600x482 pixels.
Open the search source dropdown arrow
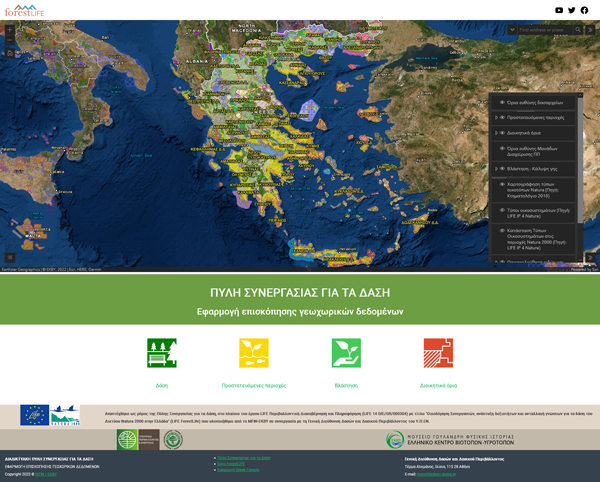[513, 30]
